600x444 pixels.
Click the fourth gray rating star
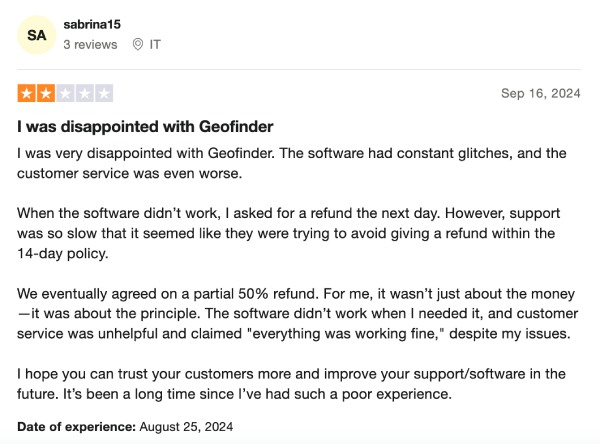85,94
